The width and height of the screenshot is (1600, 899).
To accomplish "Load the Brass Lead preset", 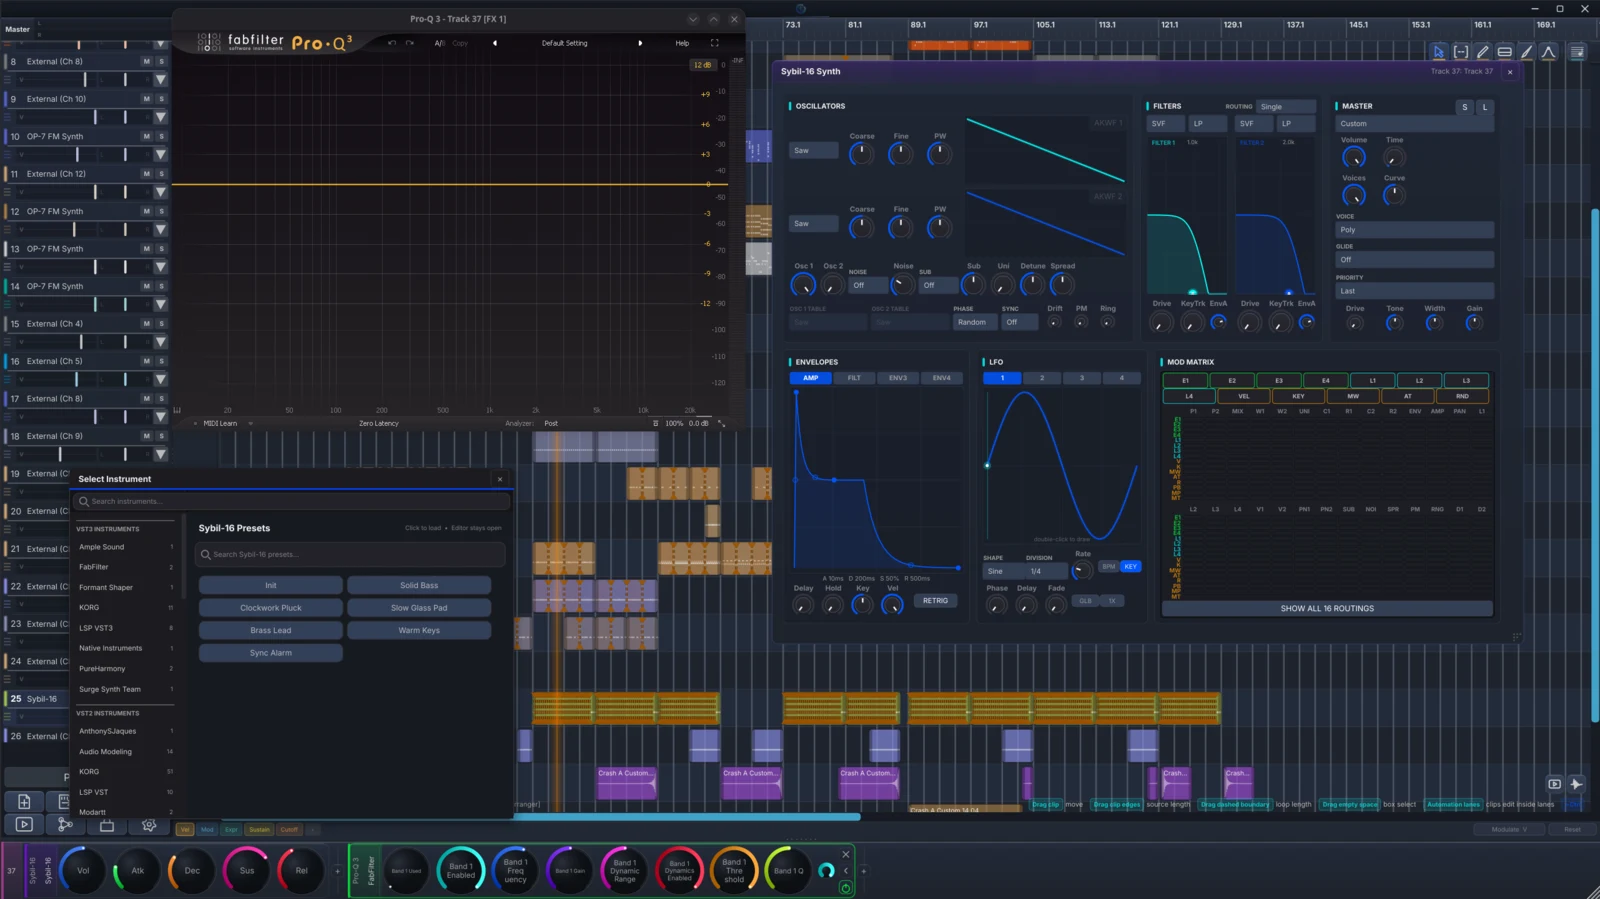I will [x=270, y=631].
